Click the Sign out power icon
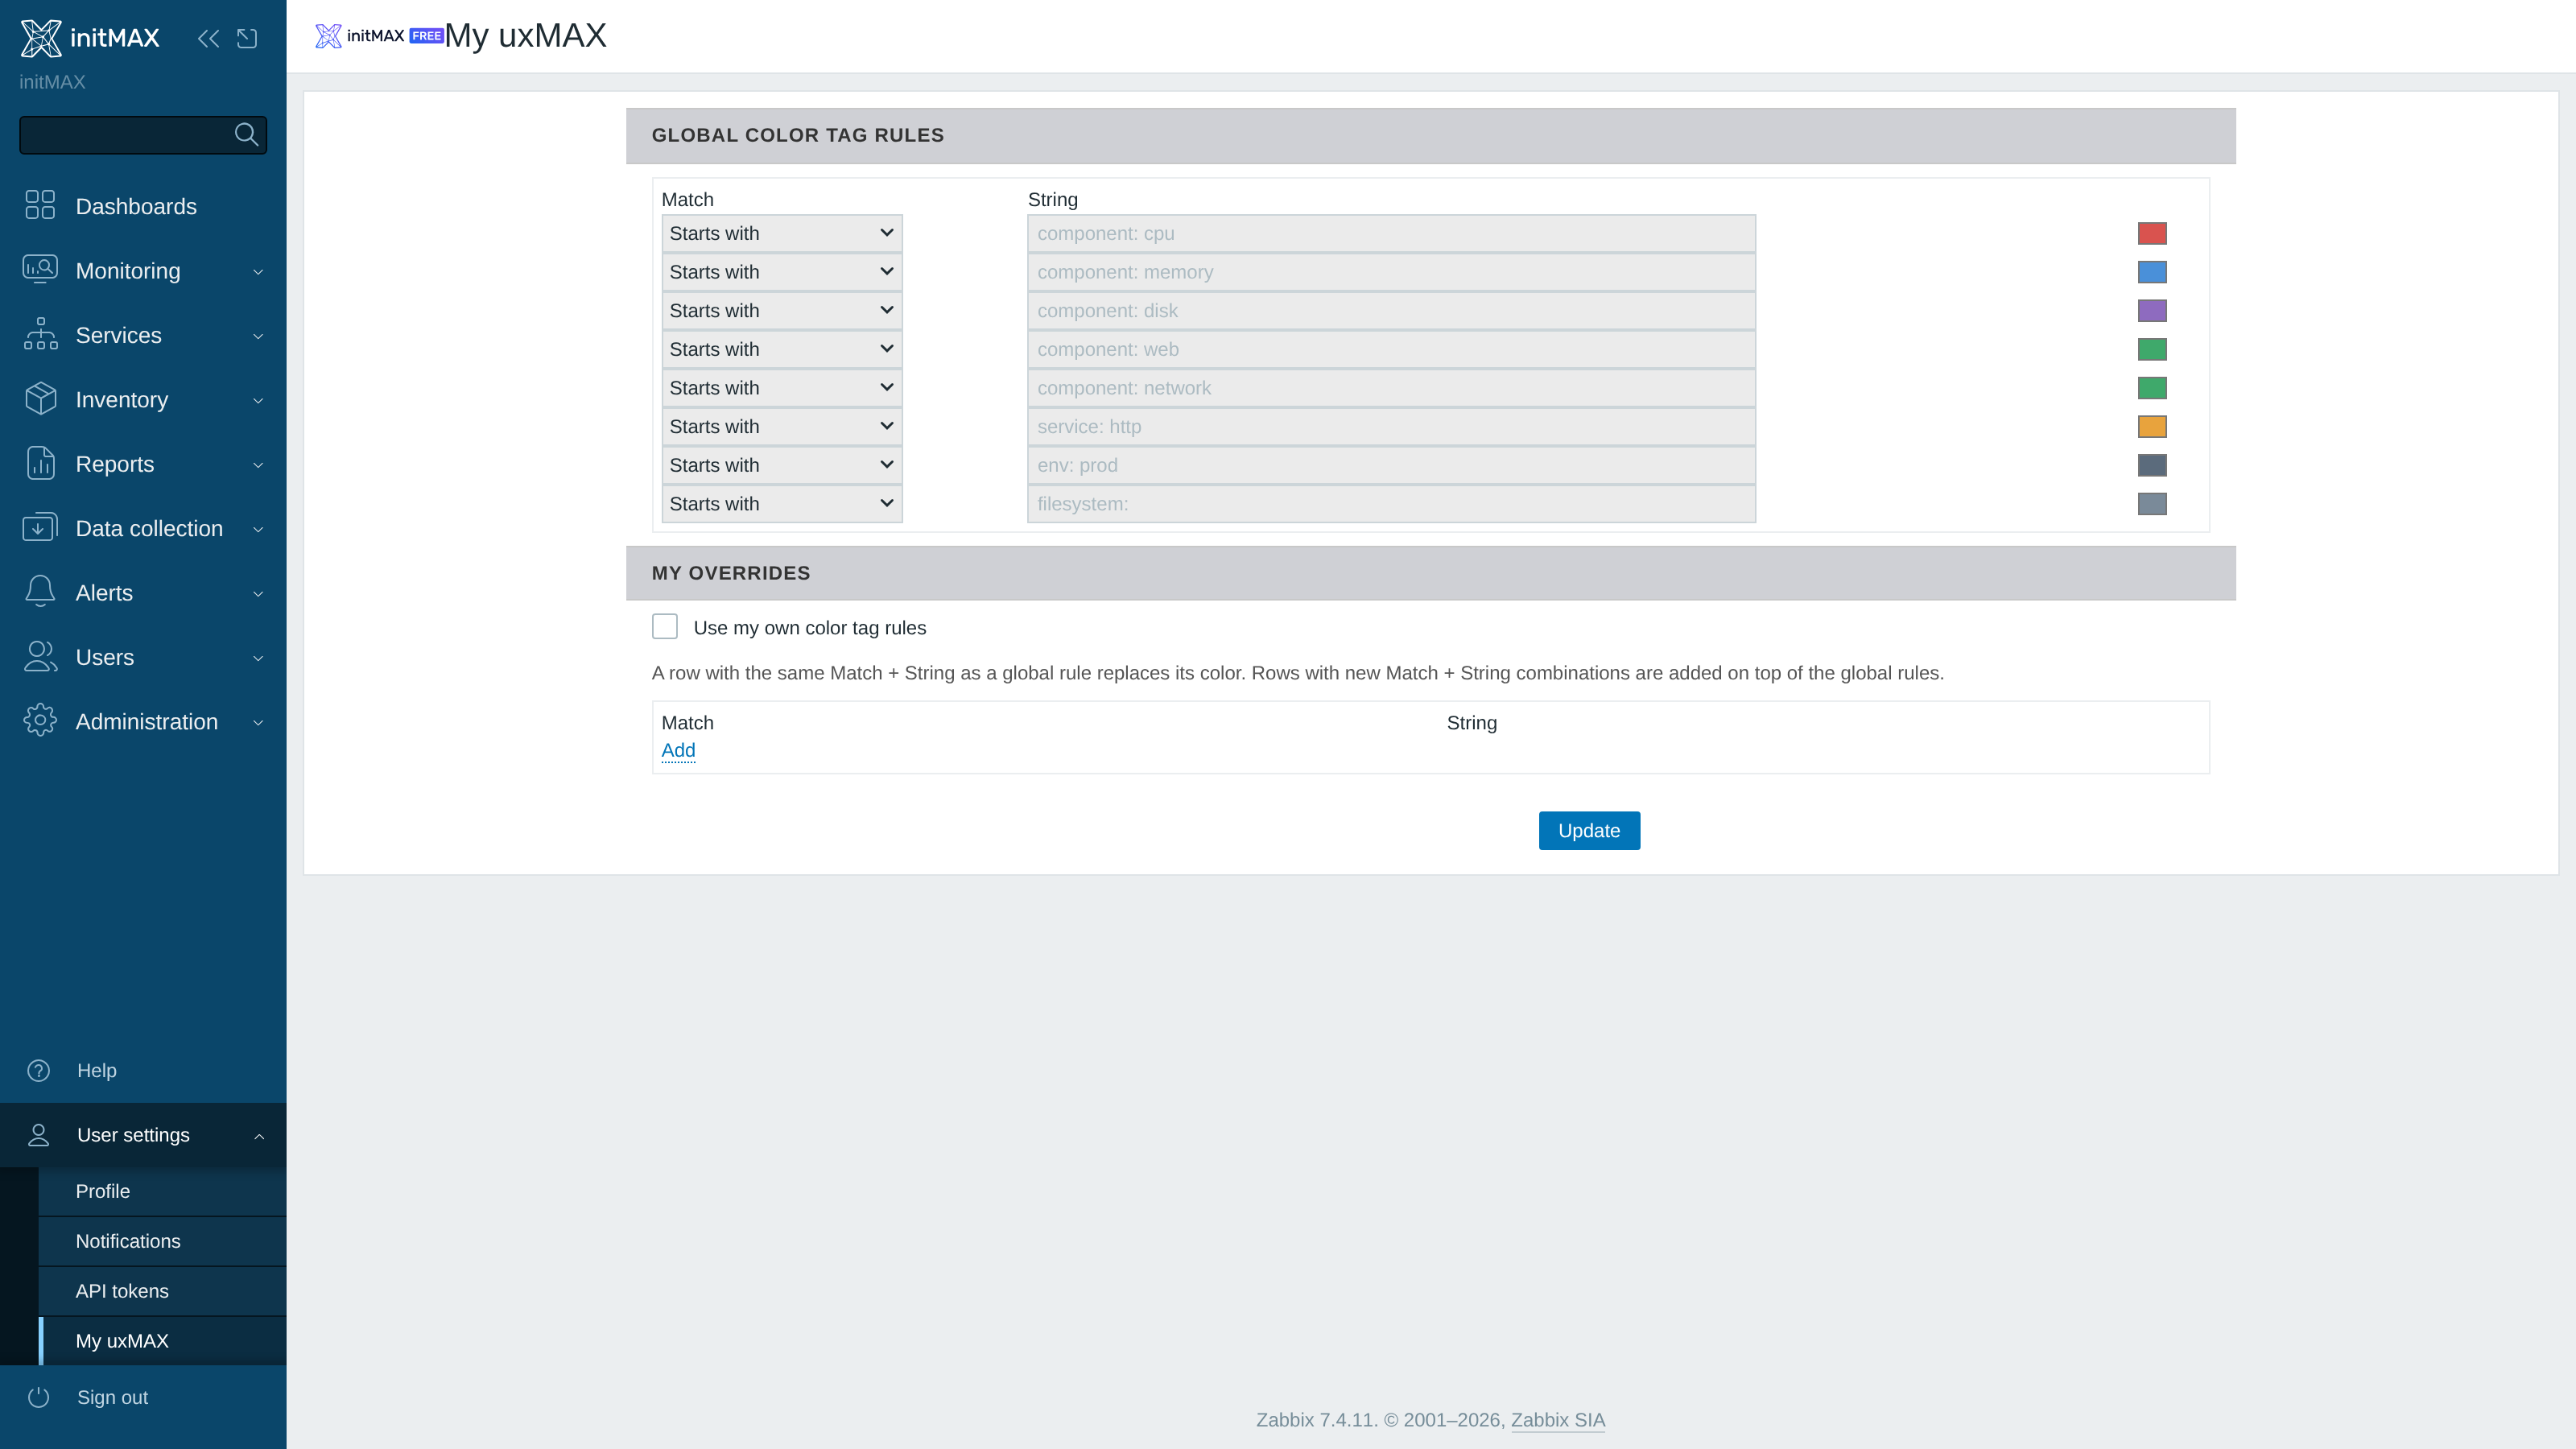 pos(39,1397)
